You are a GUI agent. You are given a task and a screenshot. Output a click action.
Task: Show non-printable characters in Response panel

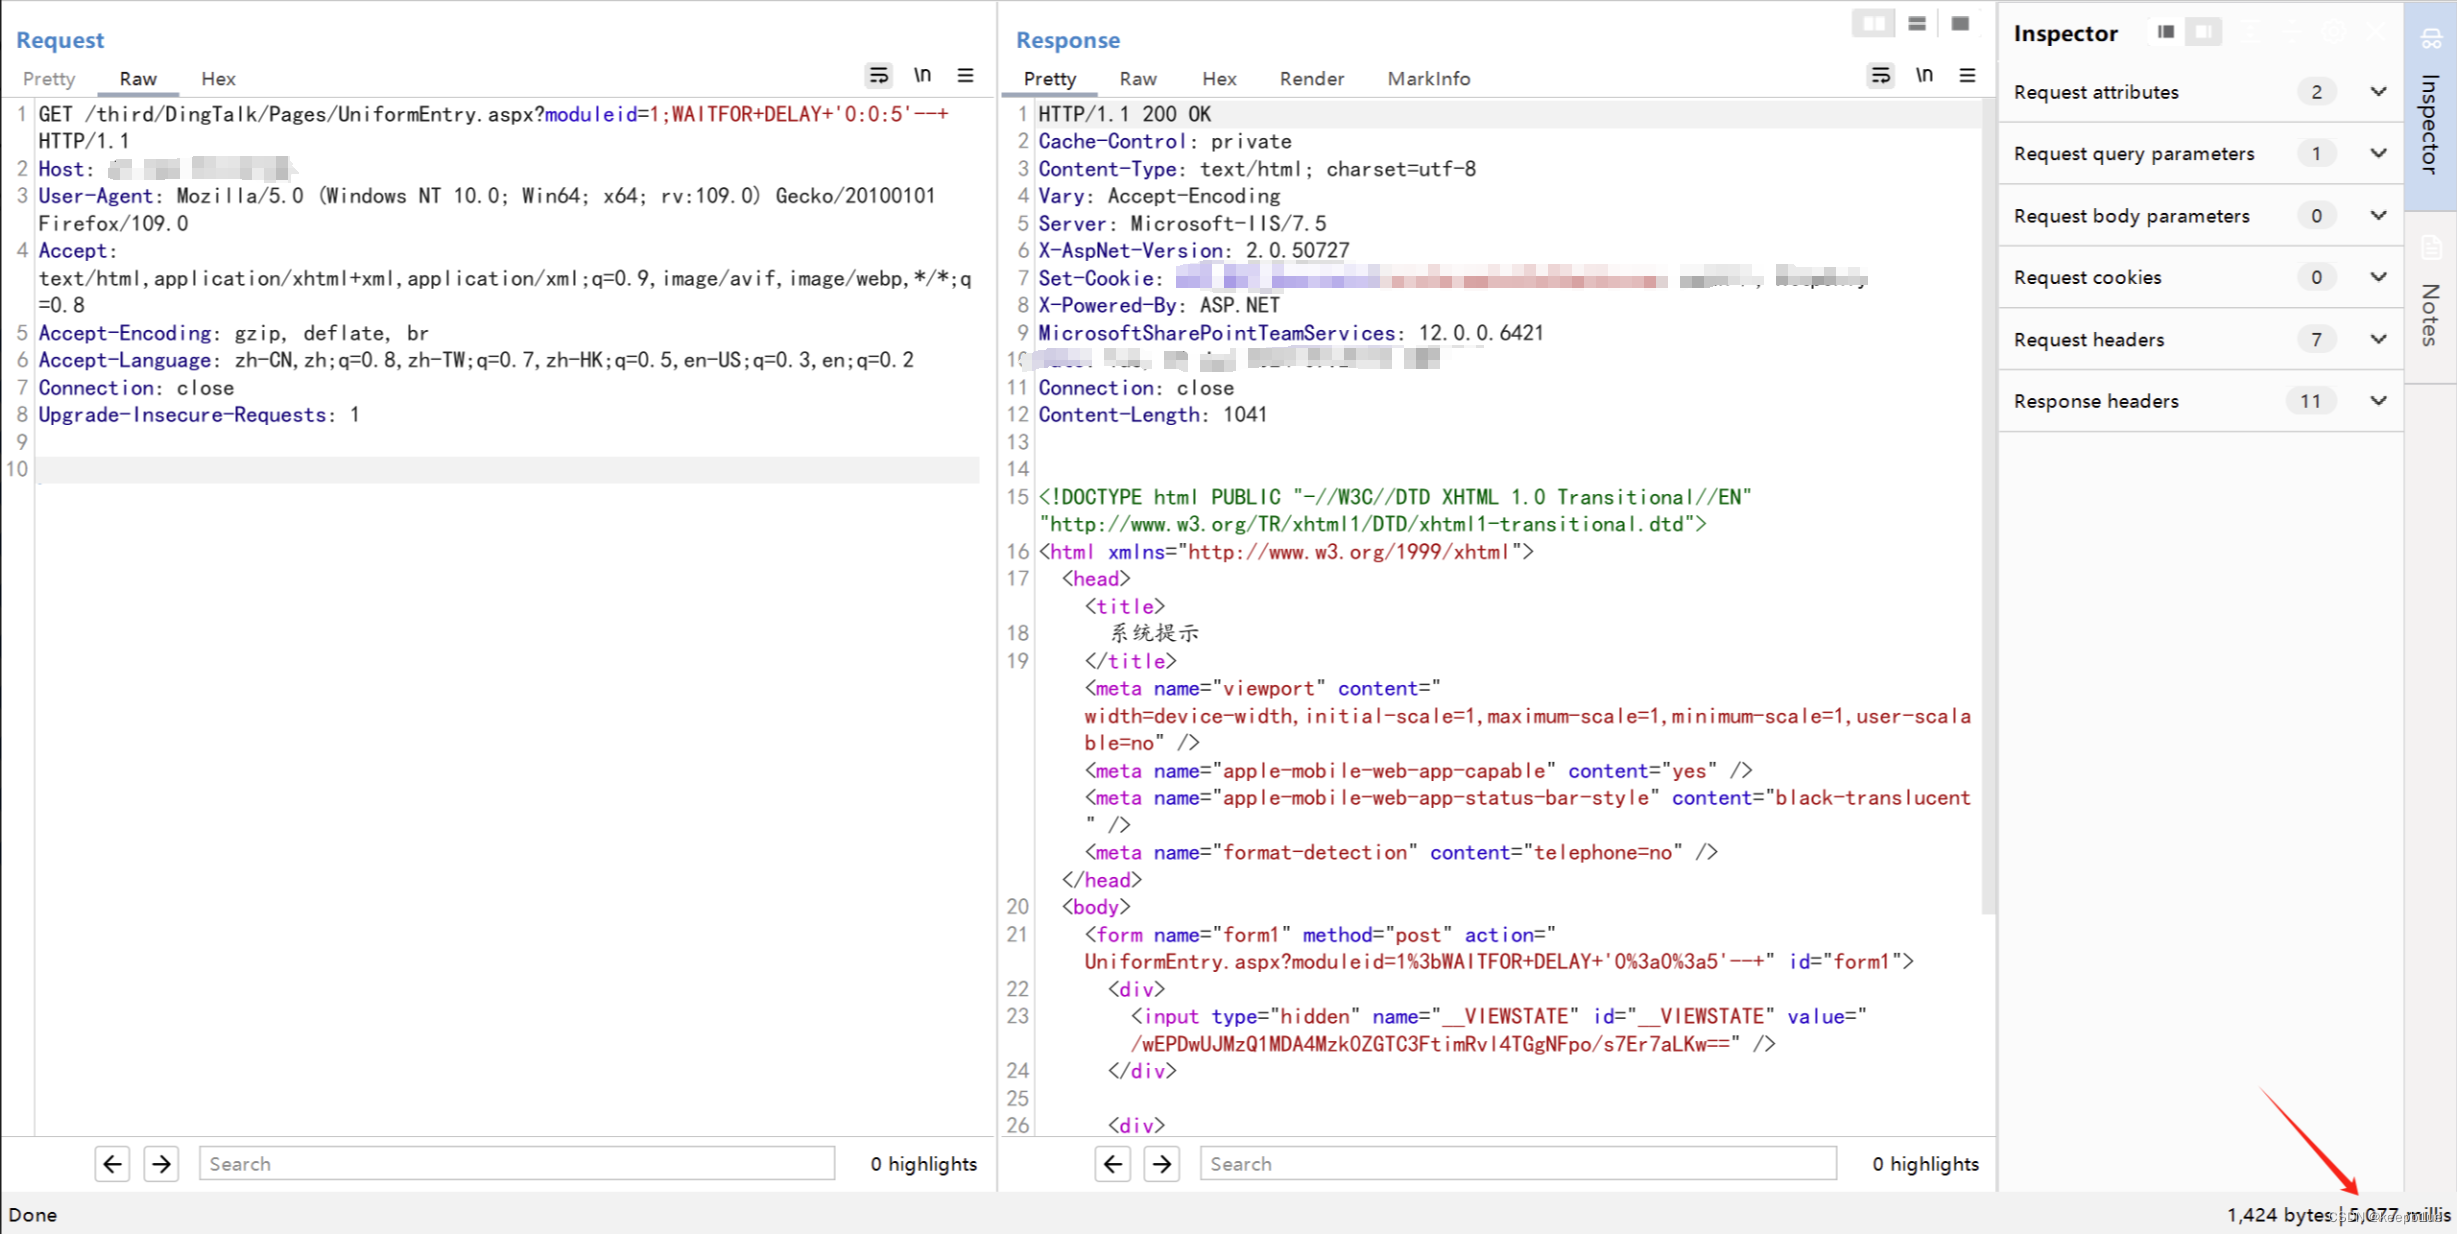point(1924,76)
